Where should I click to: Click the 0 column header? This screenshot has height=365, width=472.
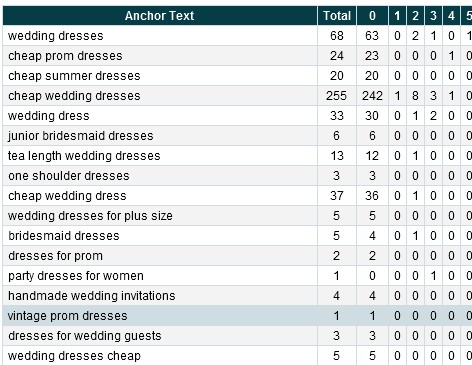(x=372, y=16)
